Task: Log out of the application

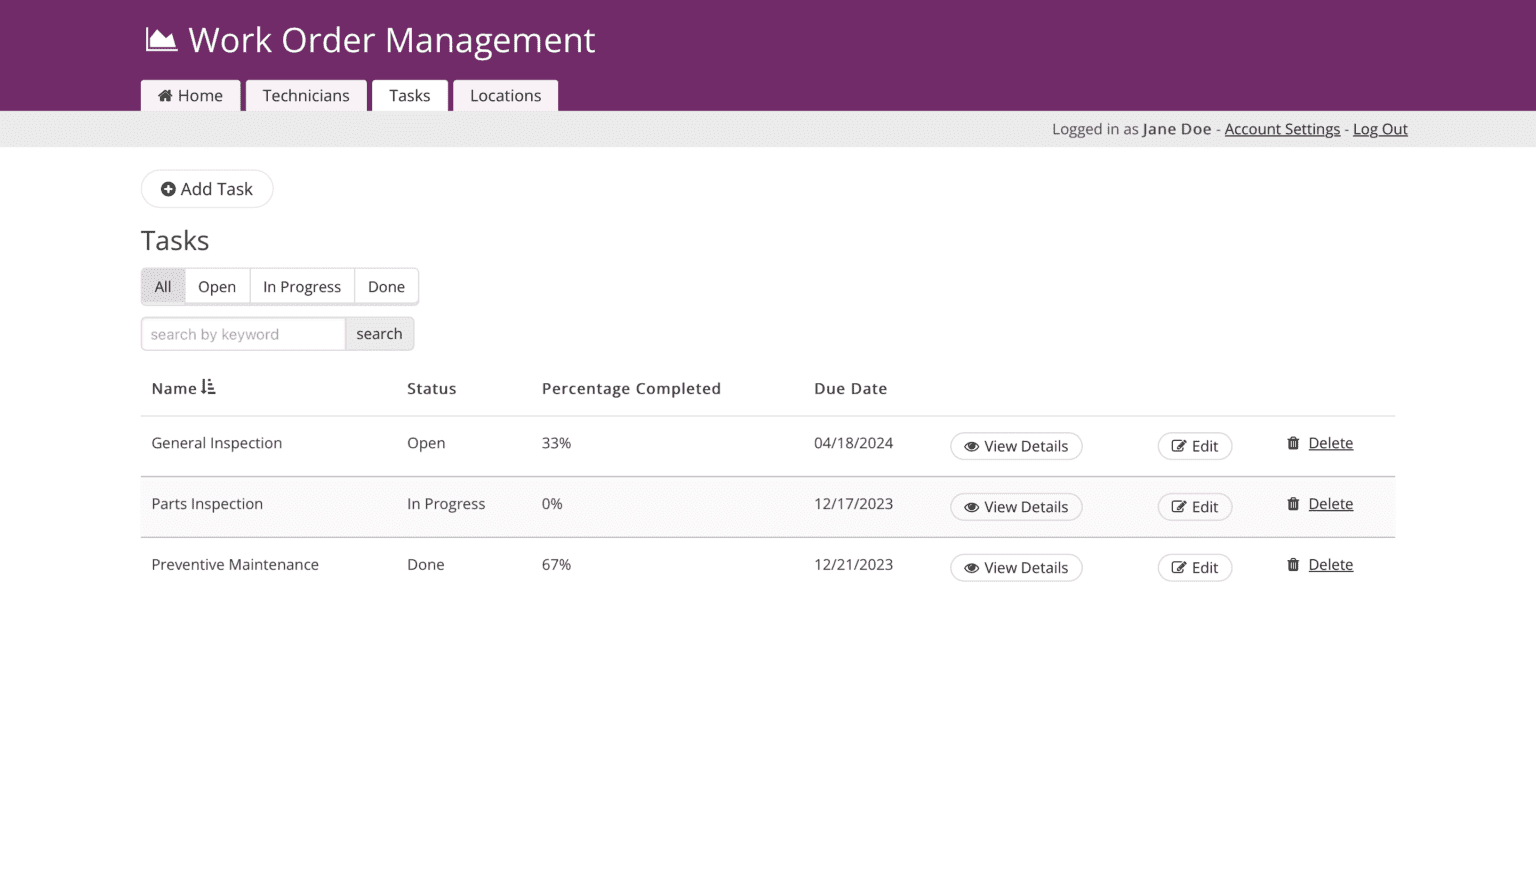Action: (1380, 129)
